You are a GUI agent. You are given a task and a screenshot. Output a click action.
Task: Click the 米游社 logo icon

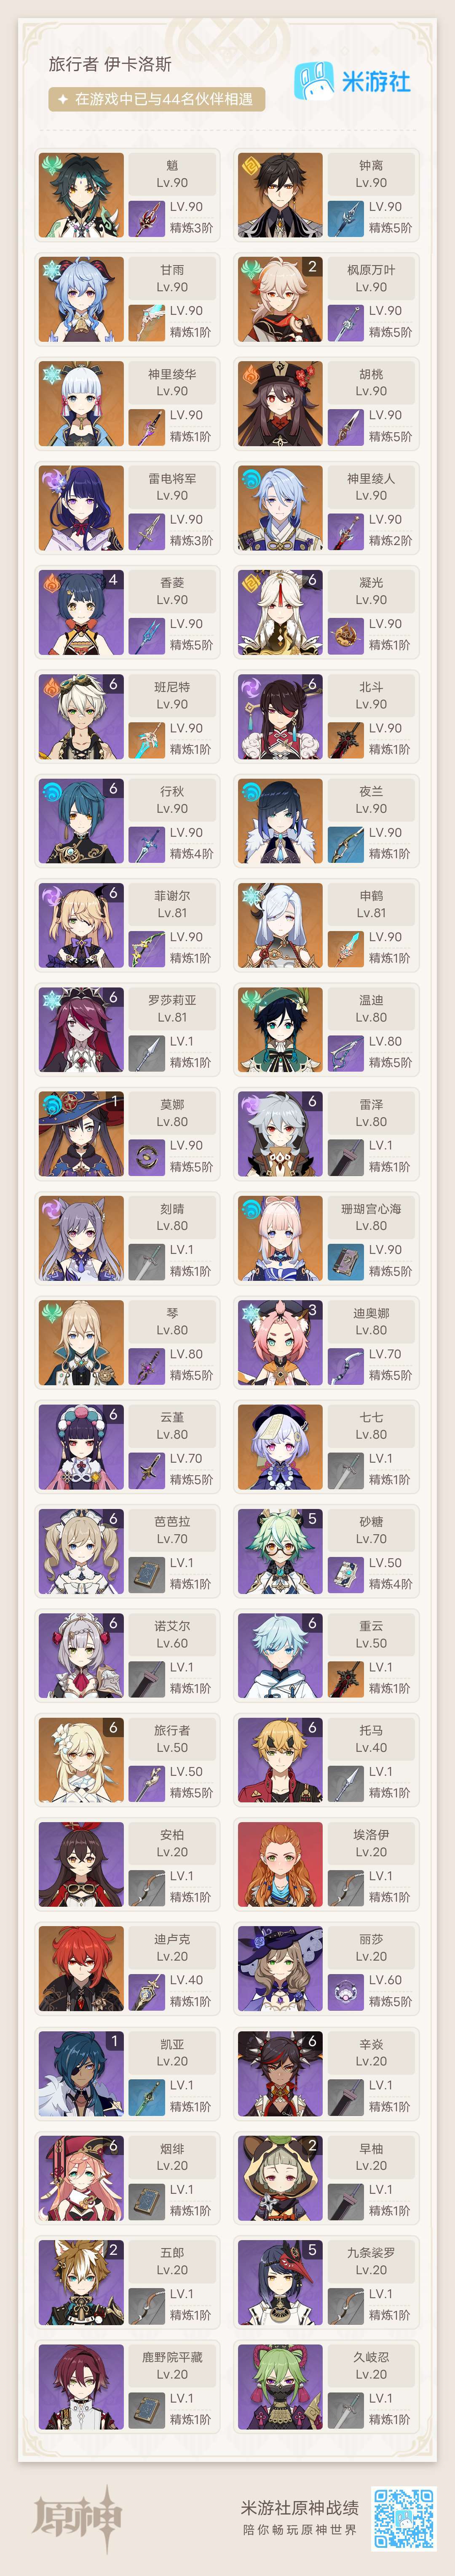coord(313,81)
